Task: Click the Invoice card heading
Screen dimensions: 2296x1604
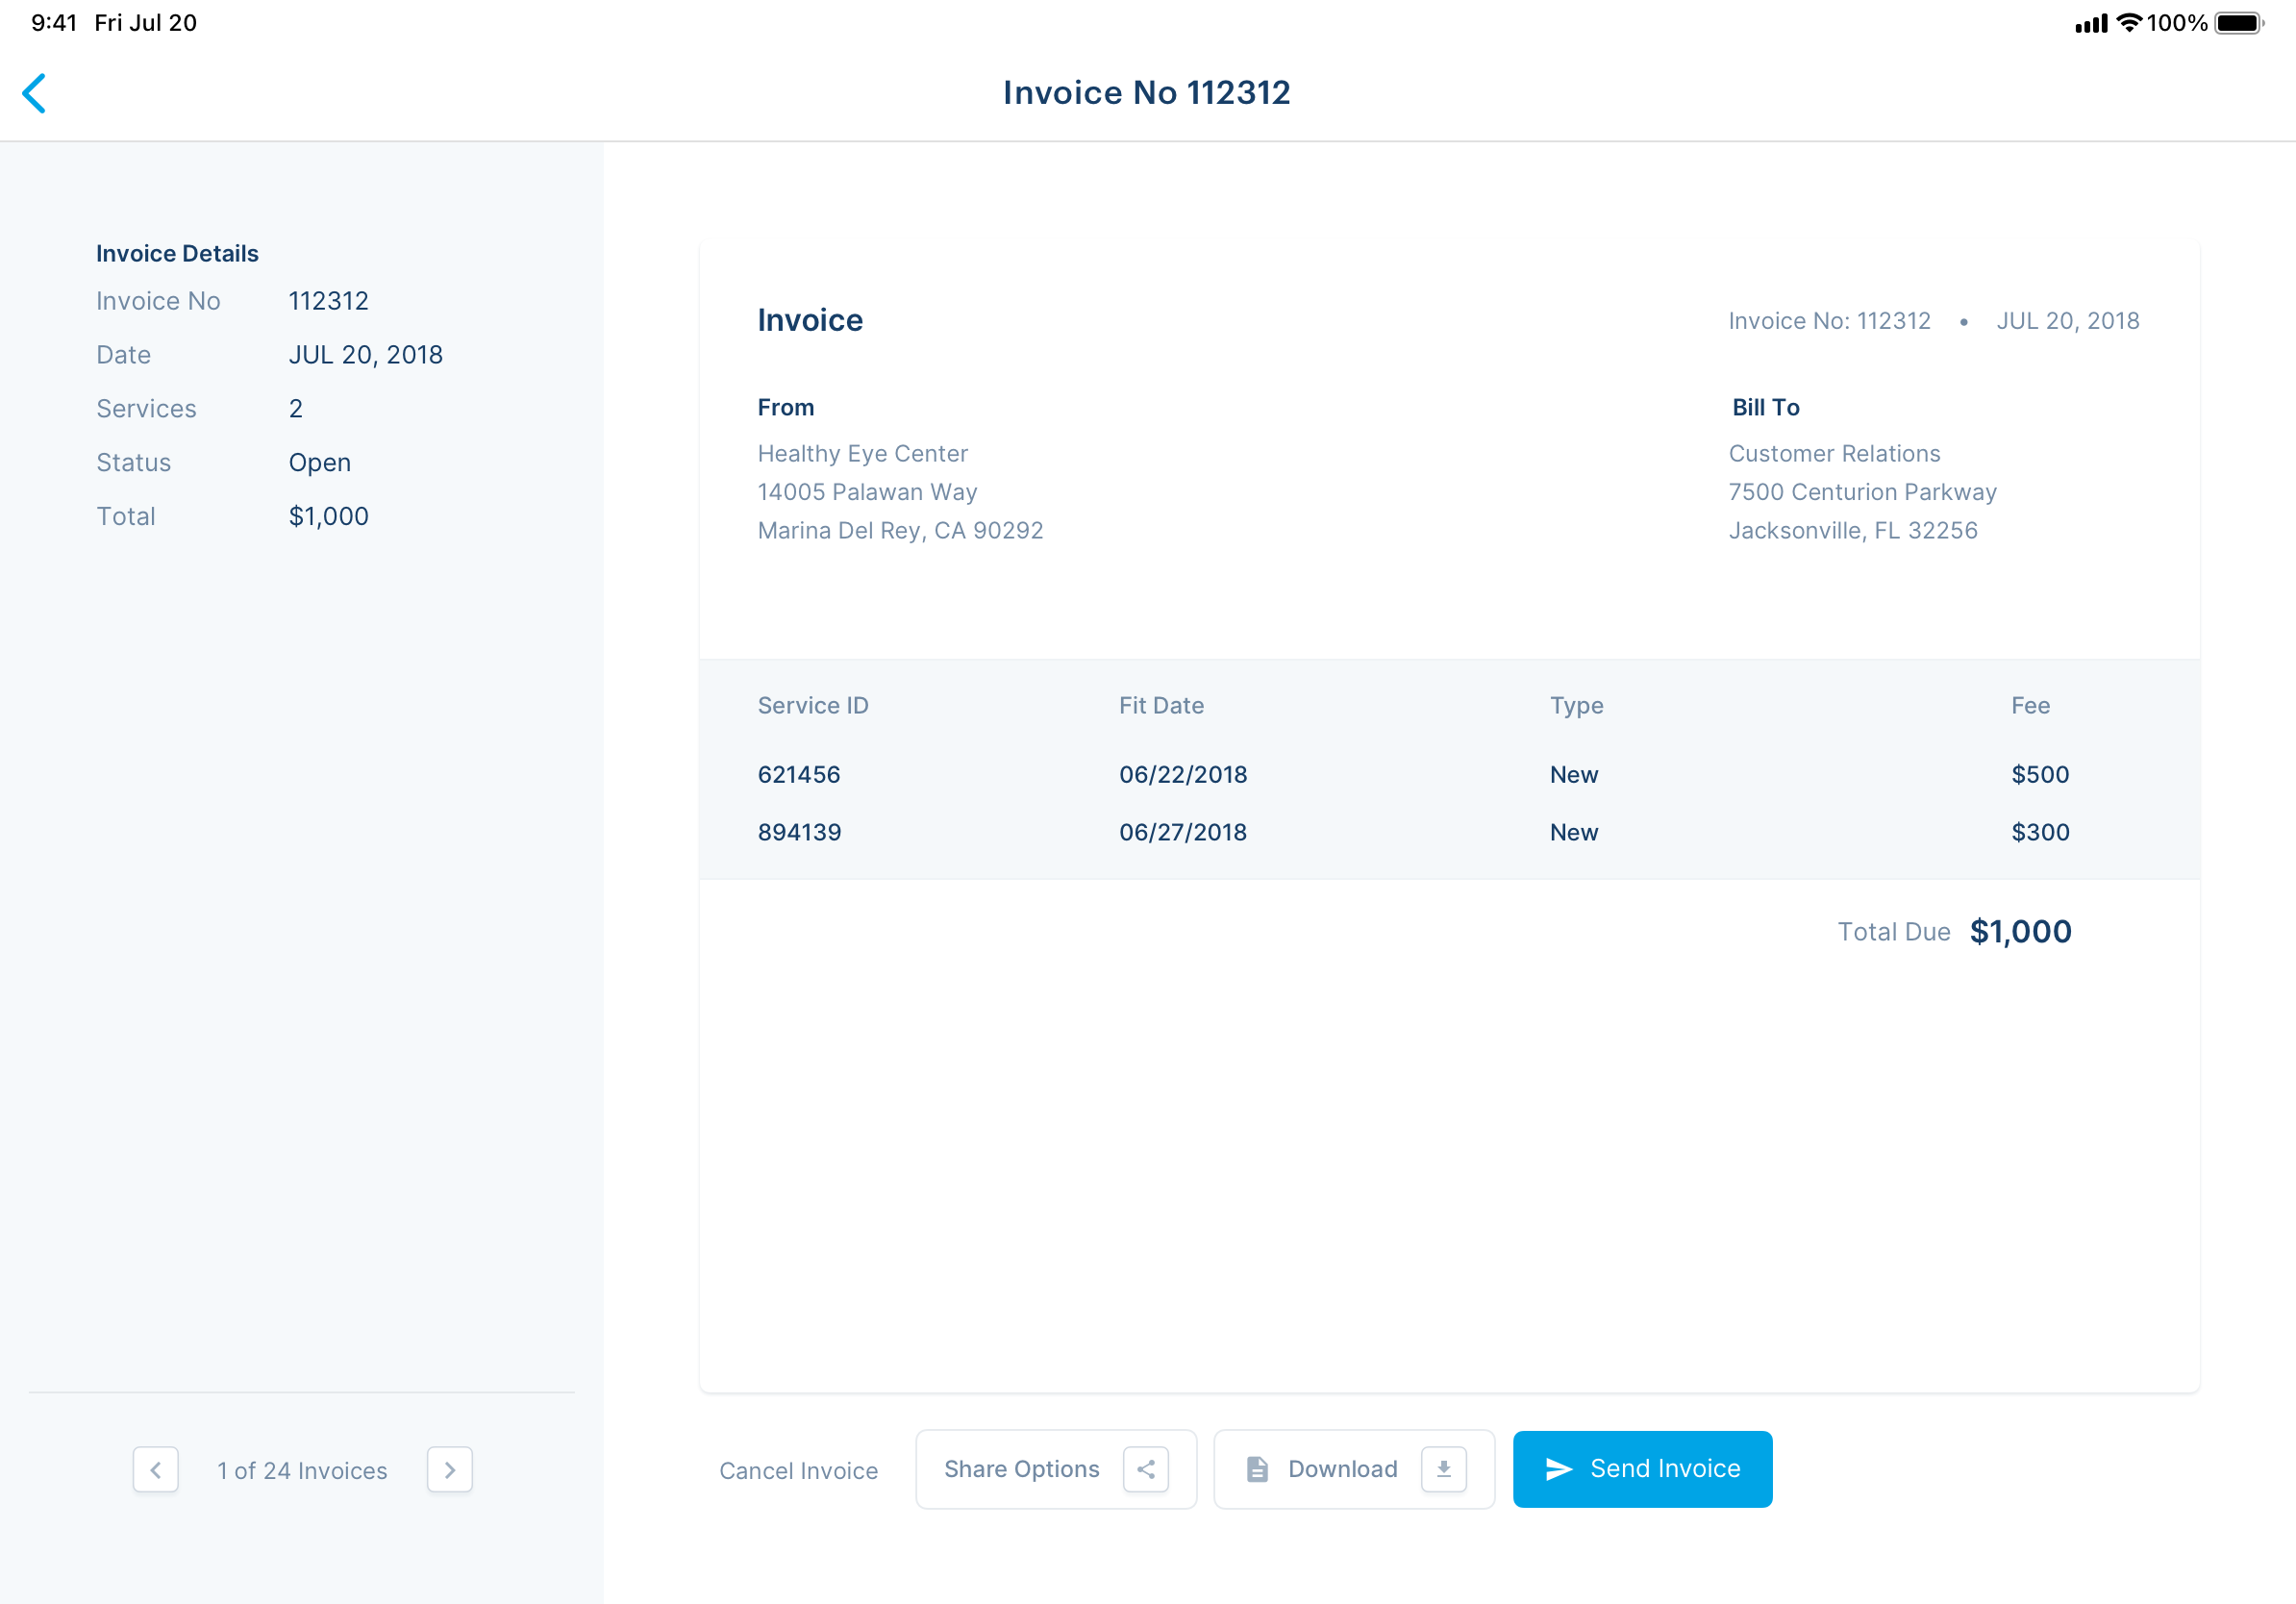Action: click(810, 320)
